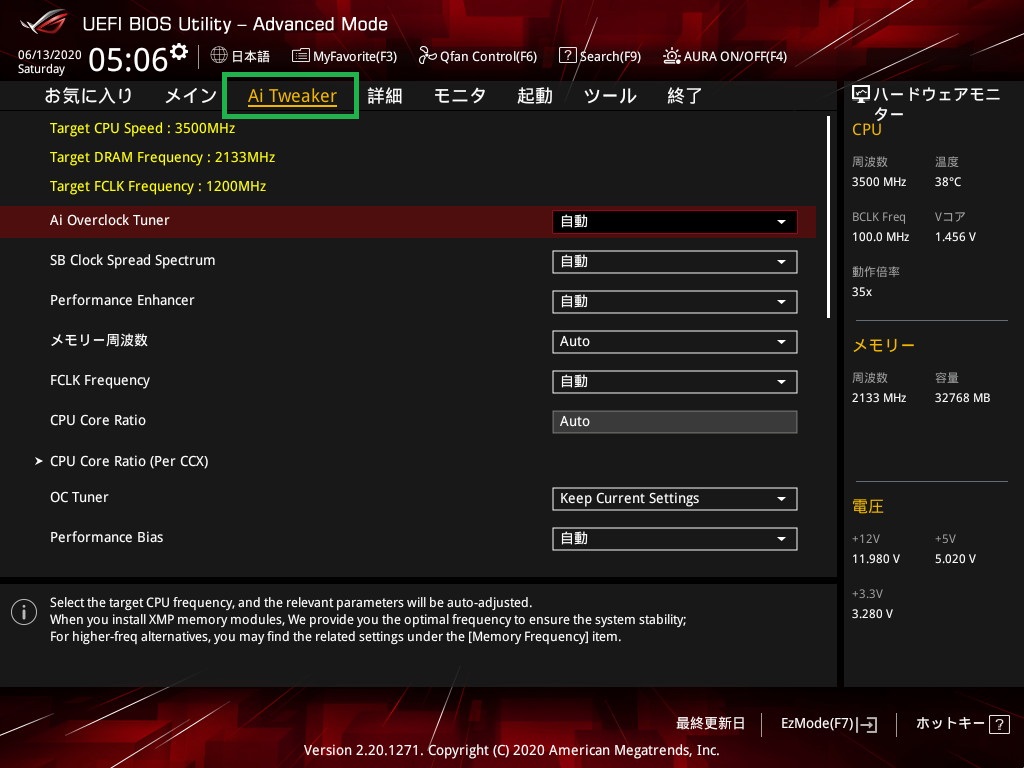This screenshot has width=1024, height=768.
Task: Click ホットキー button
Action: (x=963, y=724)
